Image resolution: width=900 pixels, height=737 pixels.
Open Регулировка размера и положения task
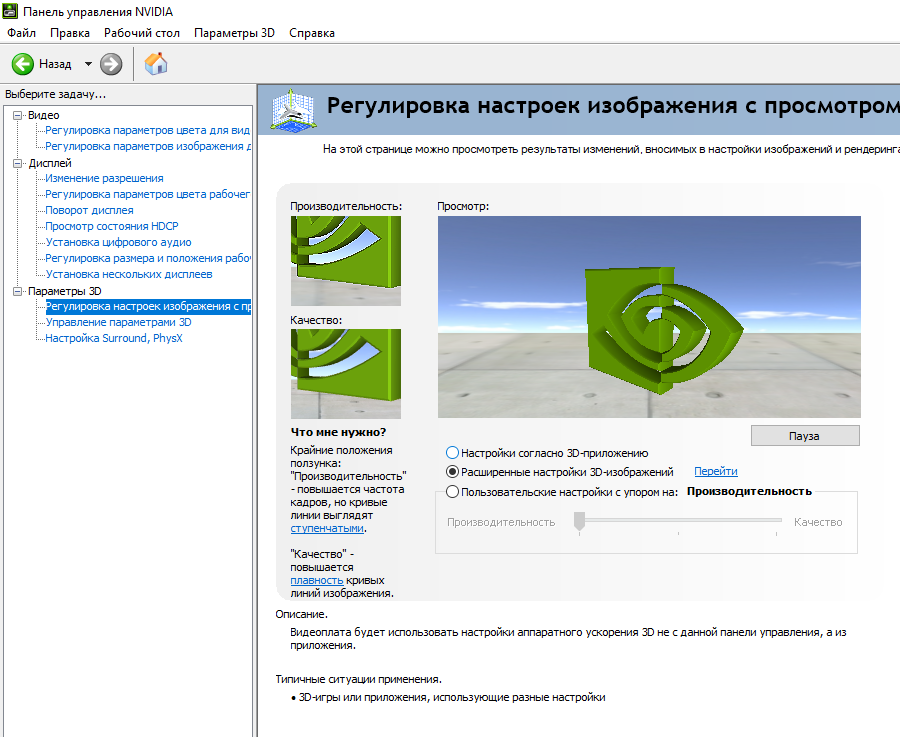point(148,258)
